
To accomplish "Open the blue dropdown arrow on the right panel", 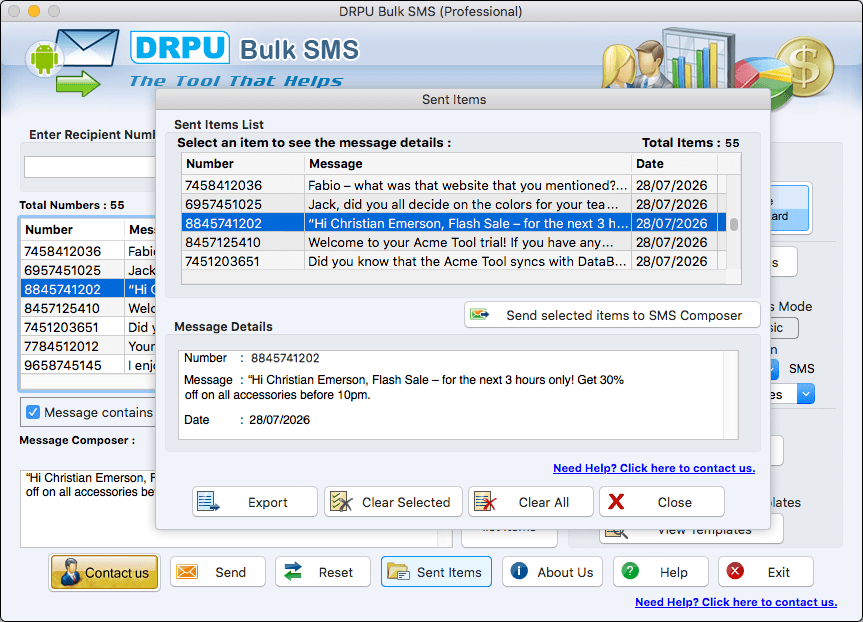I will (806, 394).
